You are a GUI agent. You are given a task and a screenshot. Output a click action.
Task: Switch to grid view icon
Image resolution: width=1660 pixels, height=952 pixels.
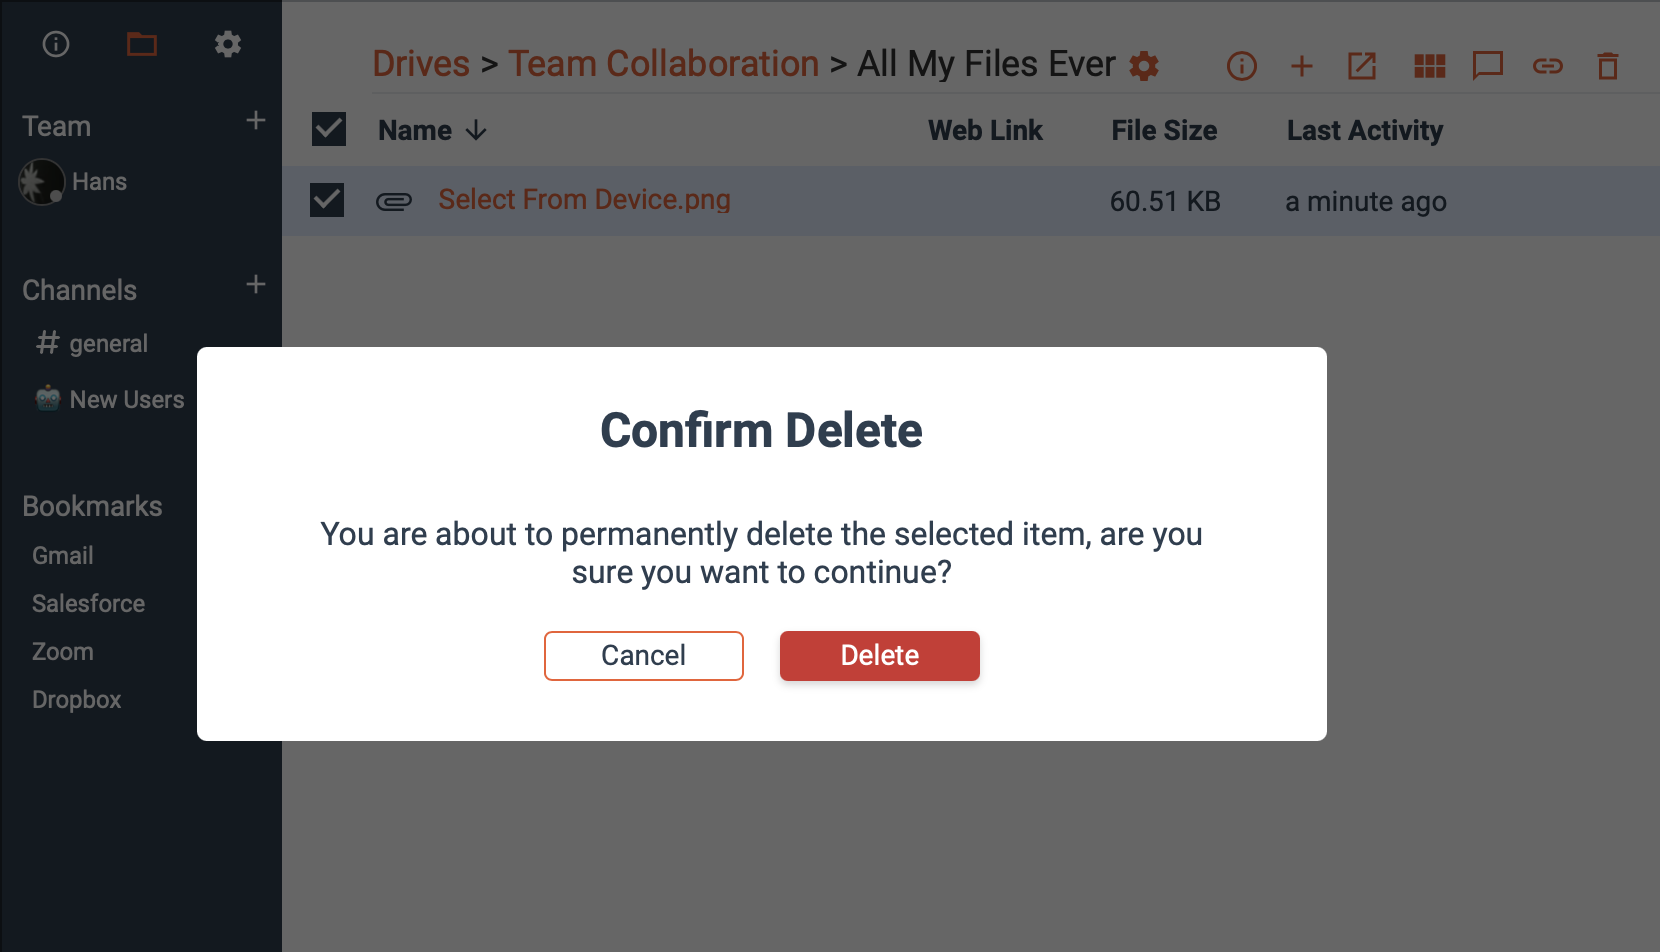[x=1429, y=66]
